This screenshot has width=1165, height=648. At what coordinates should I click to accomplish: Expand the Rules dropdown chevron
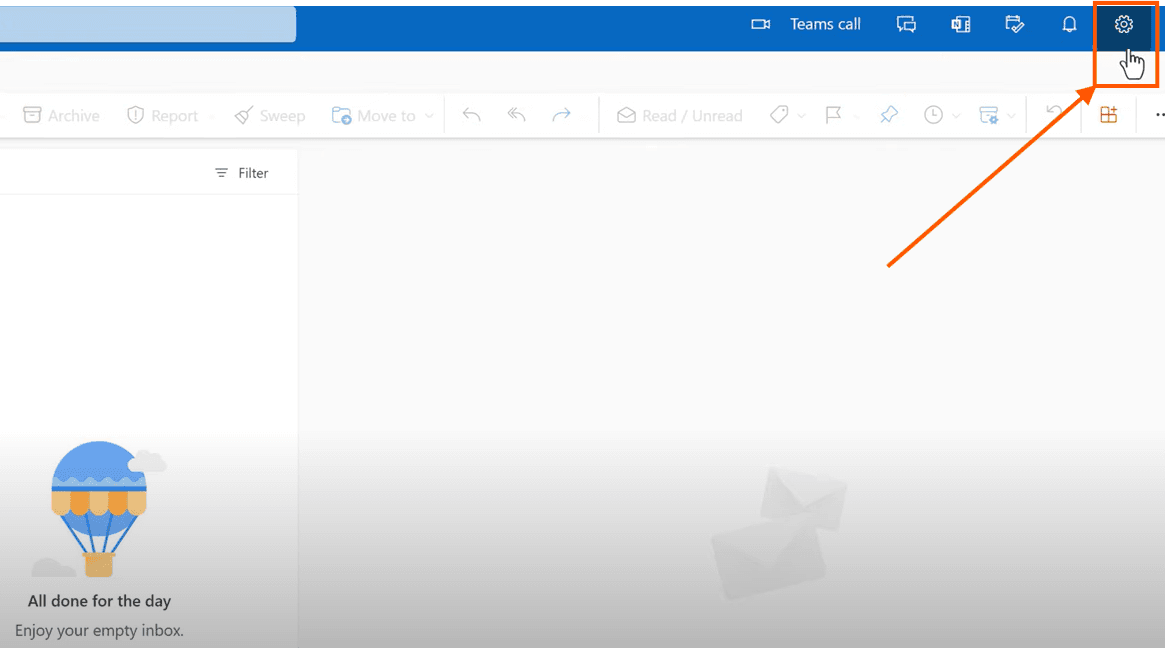[1010, 114]
